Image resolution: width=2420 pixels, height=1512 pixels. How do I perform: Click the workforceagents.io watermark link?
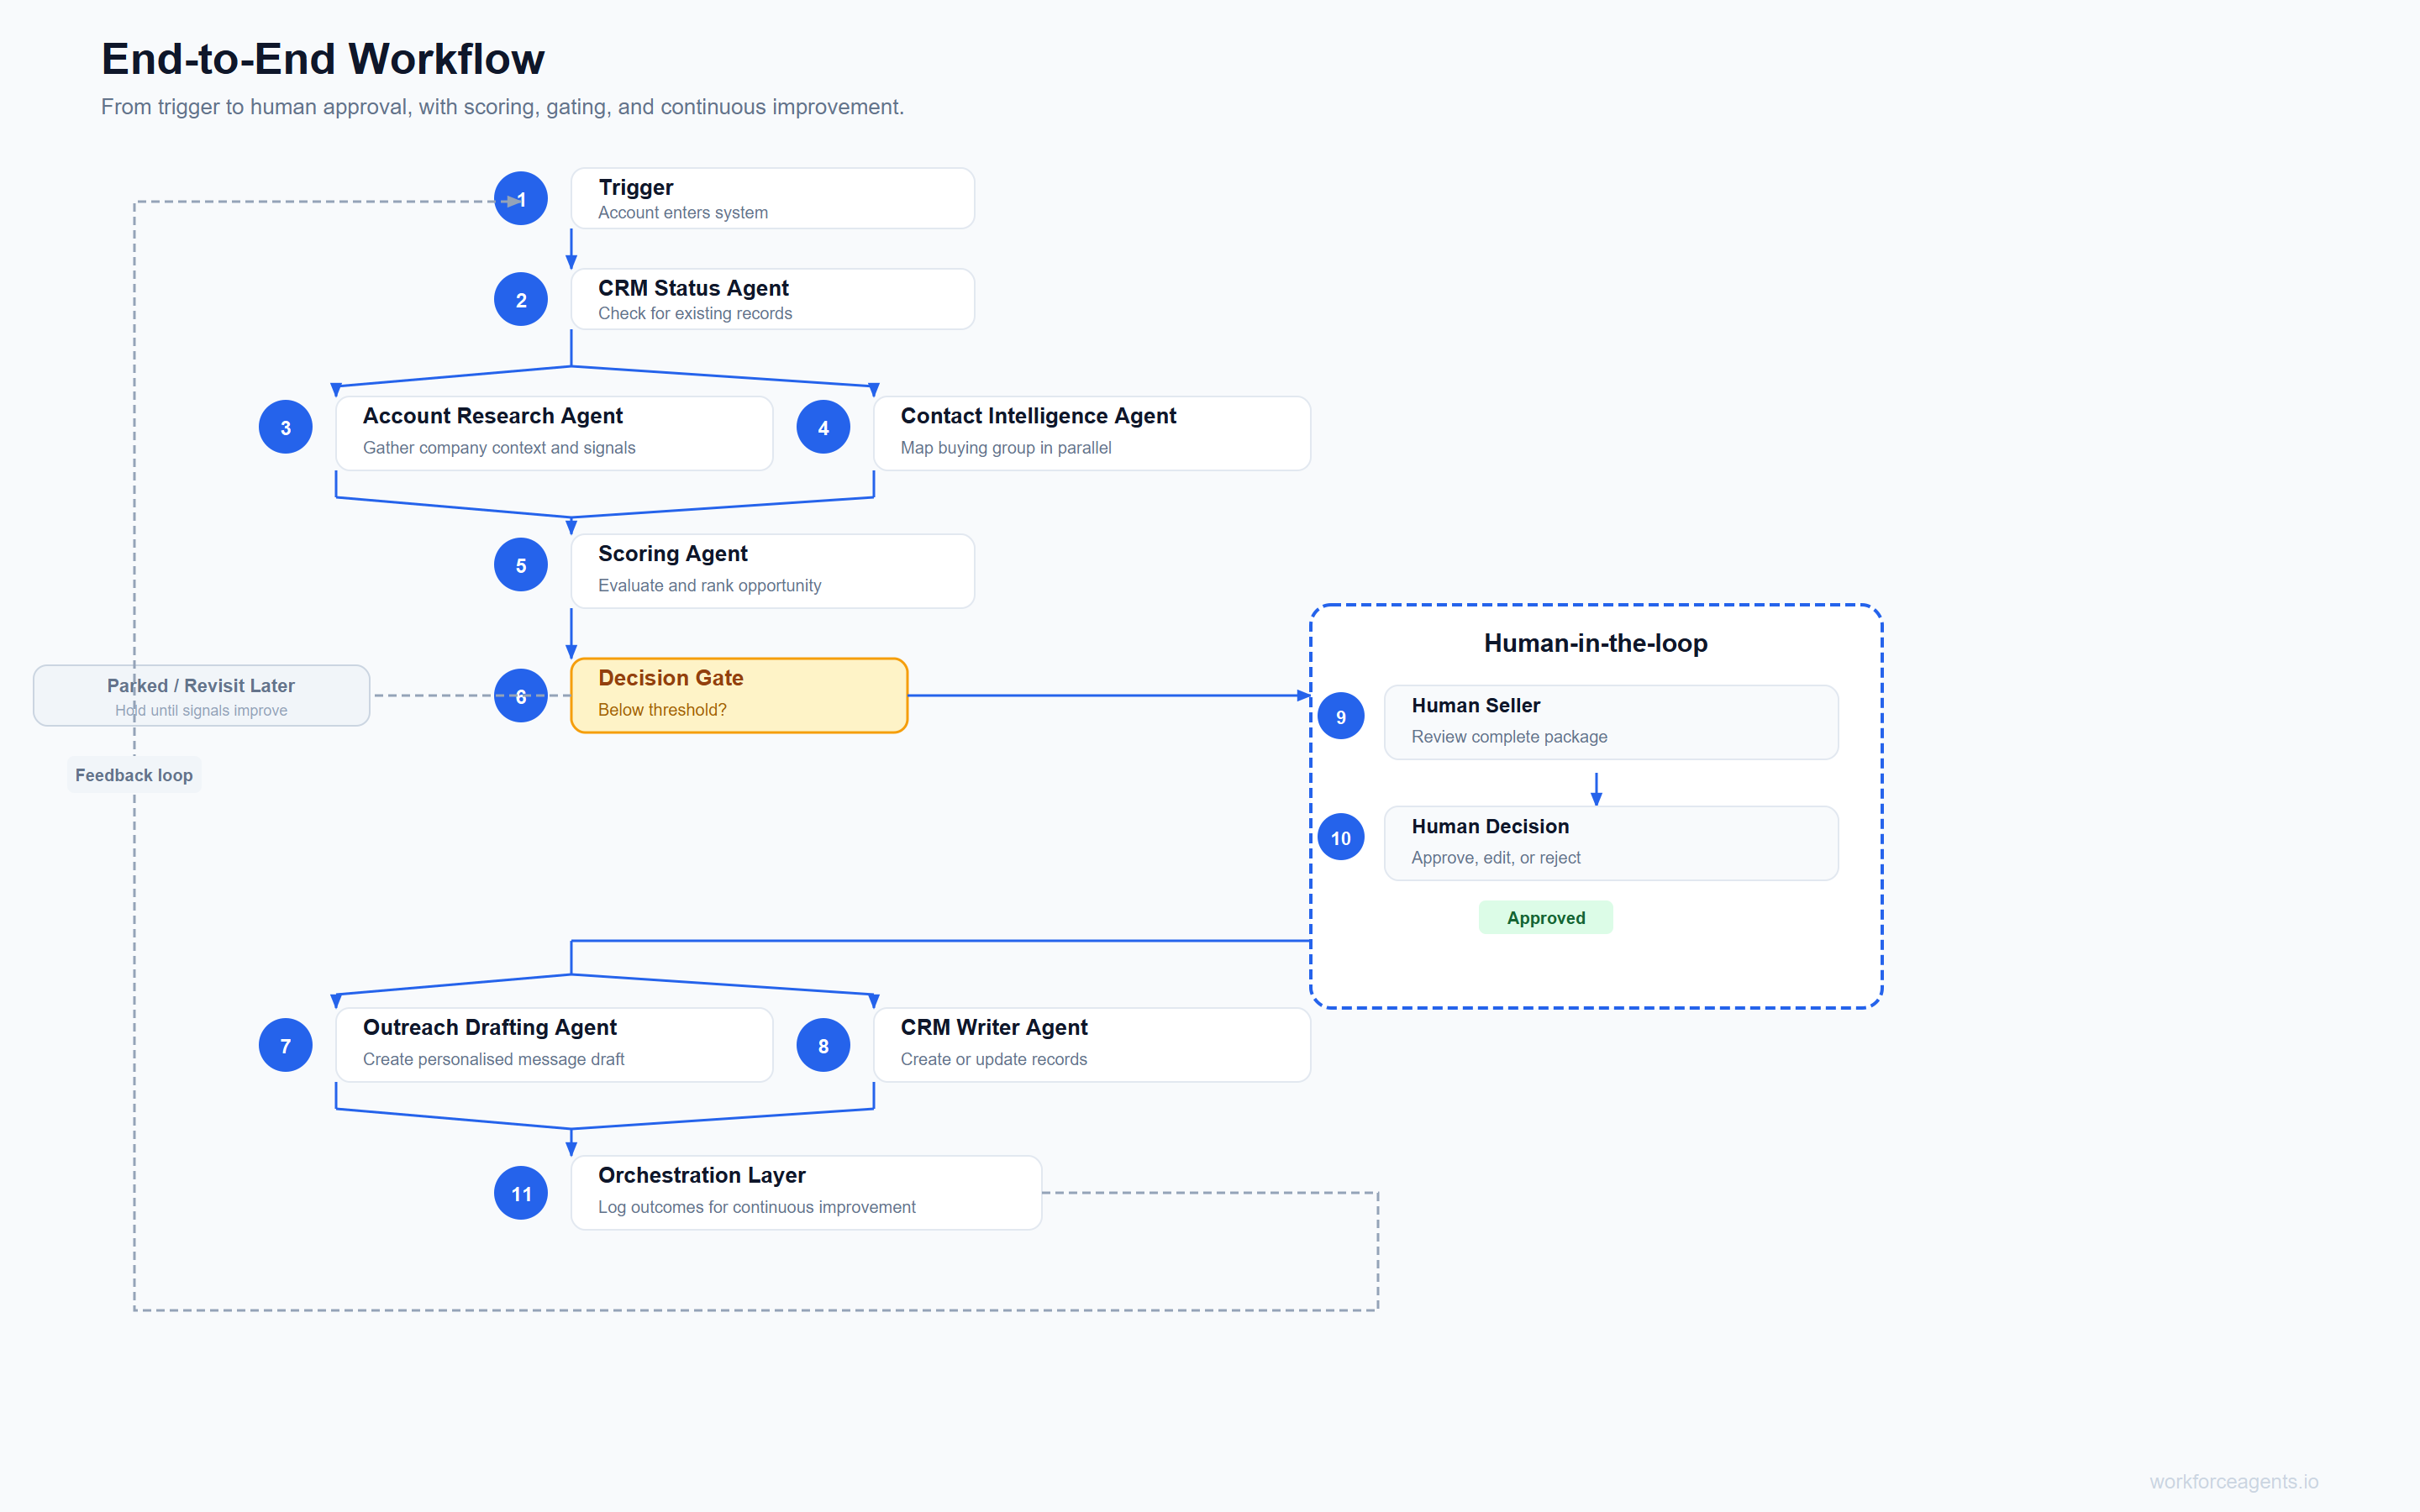tap(2233, 1481)
